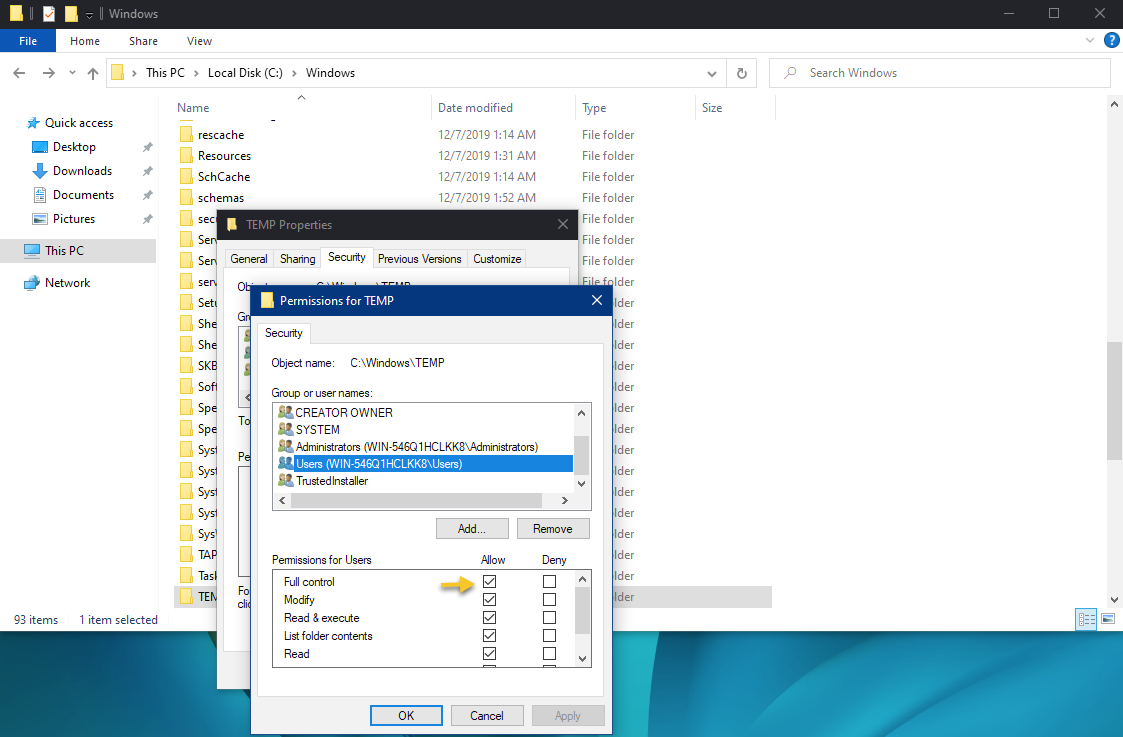
Task: Open the Home ribbon tab
Action: click(x=85, y=41)
